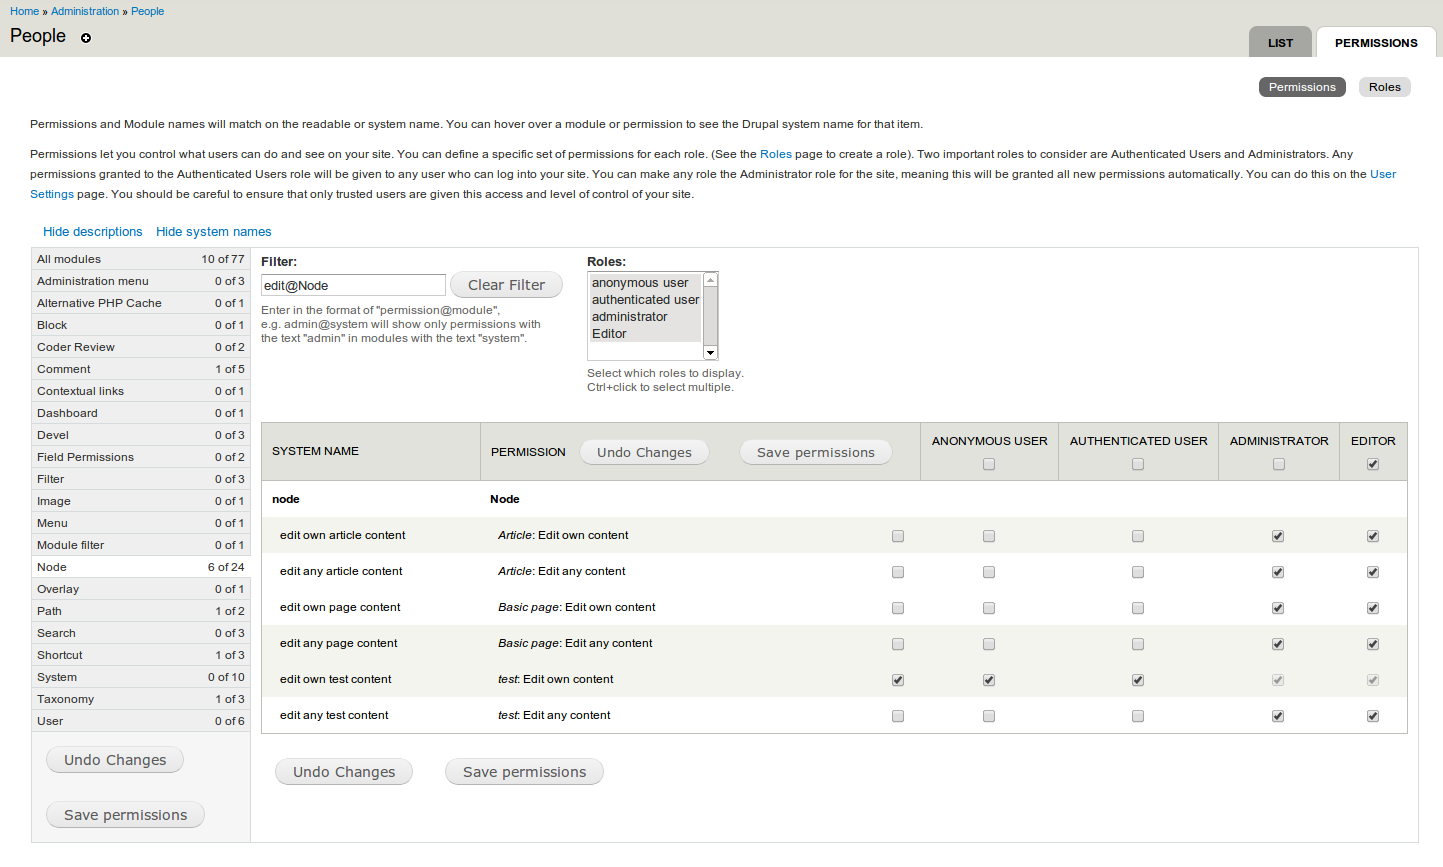Toggle the Anonymous User column header checkbox

(989, 464)
